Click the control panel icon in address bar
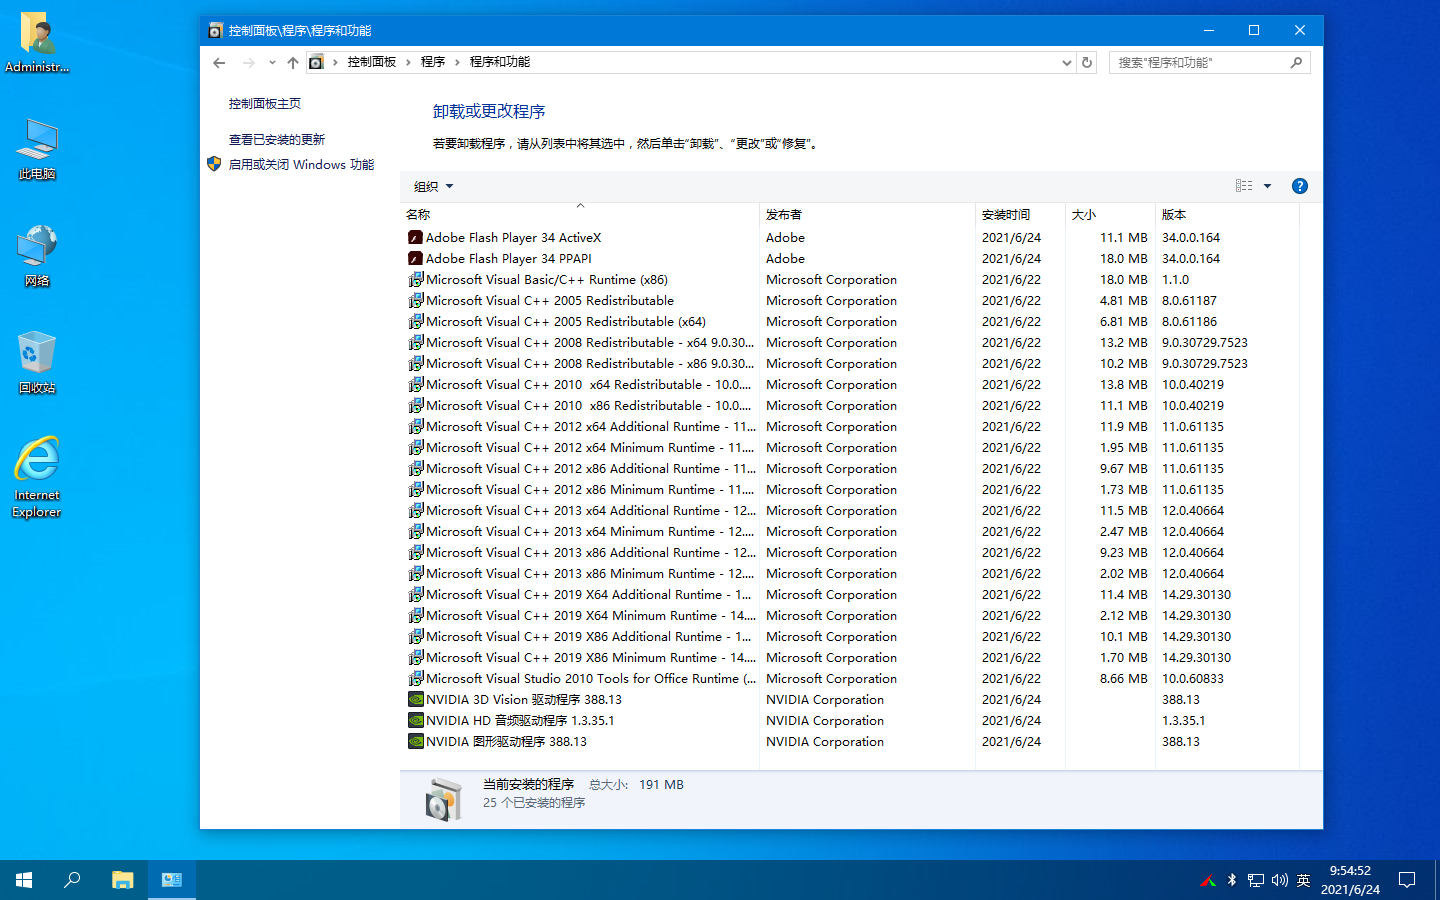Screen dimensions: 1440x900 (x=316, y=62)
